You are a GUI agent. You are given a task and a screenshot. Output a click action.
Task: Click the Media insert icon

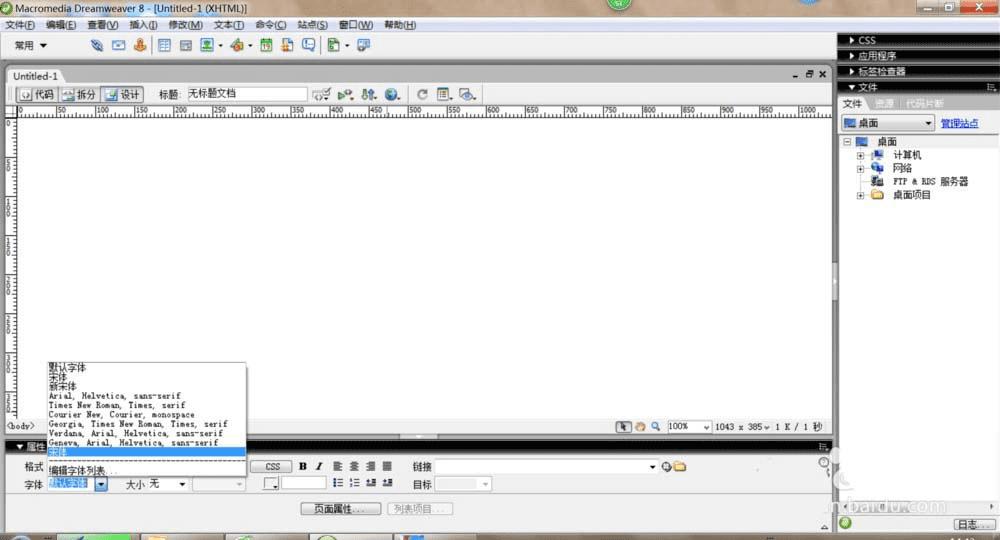pyautogui.click(x=237, y=45)
